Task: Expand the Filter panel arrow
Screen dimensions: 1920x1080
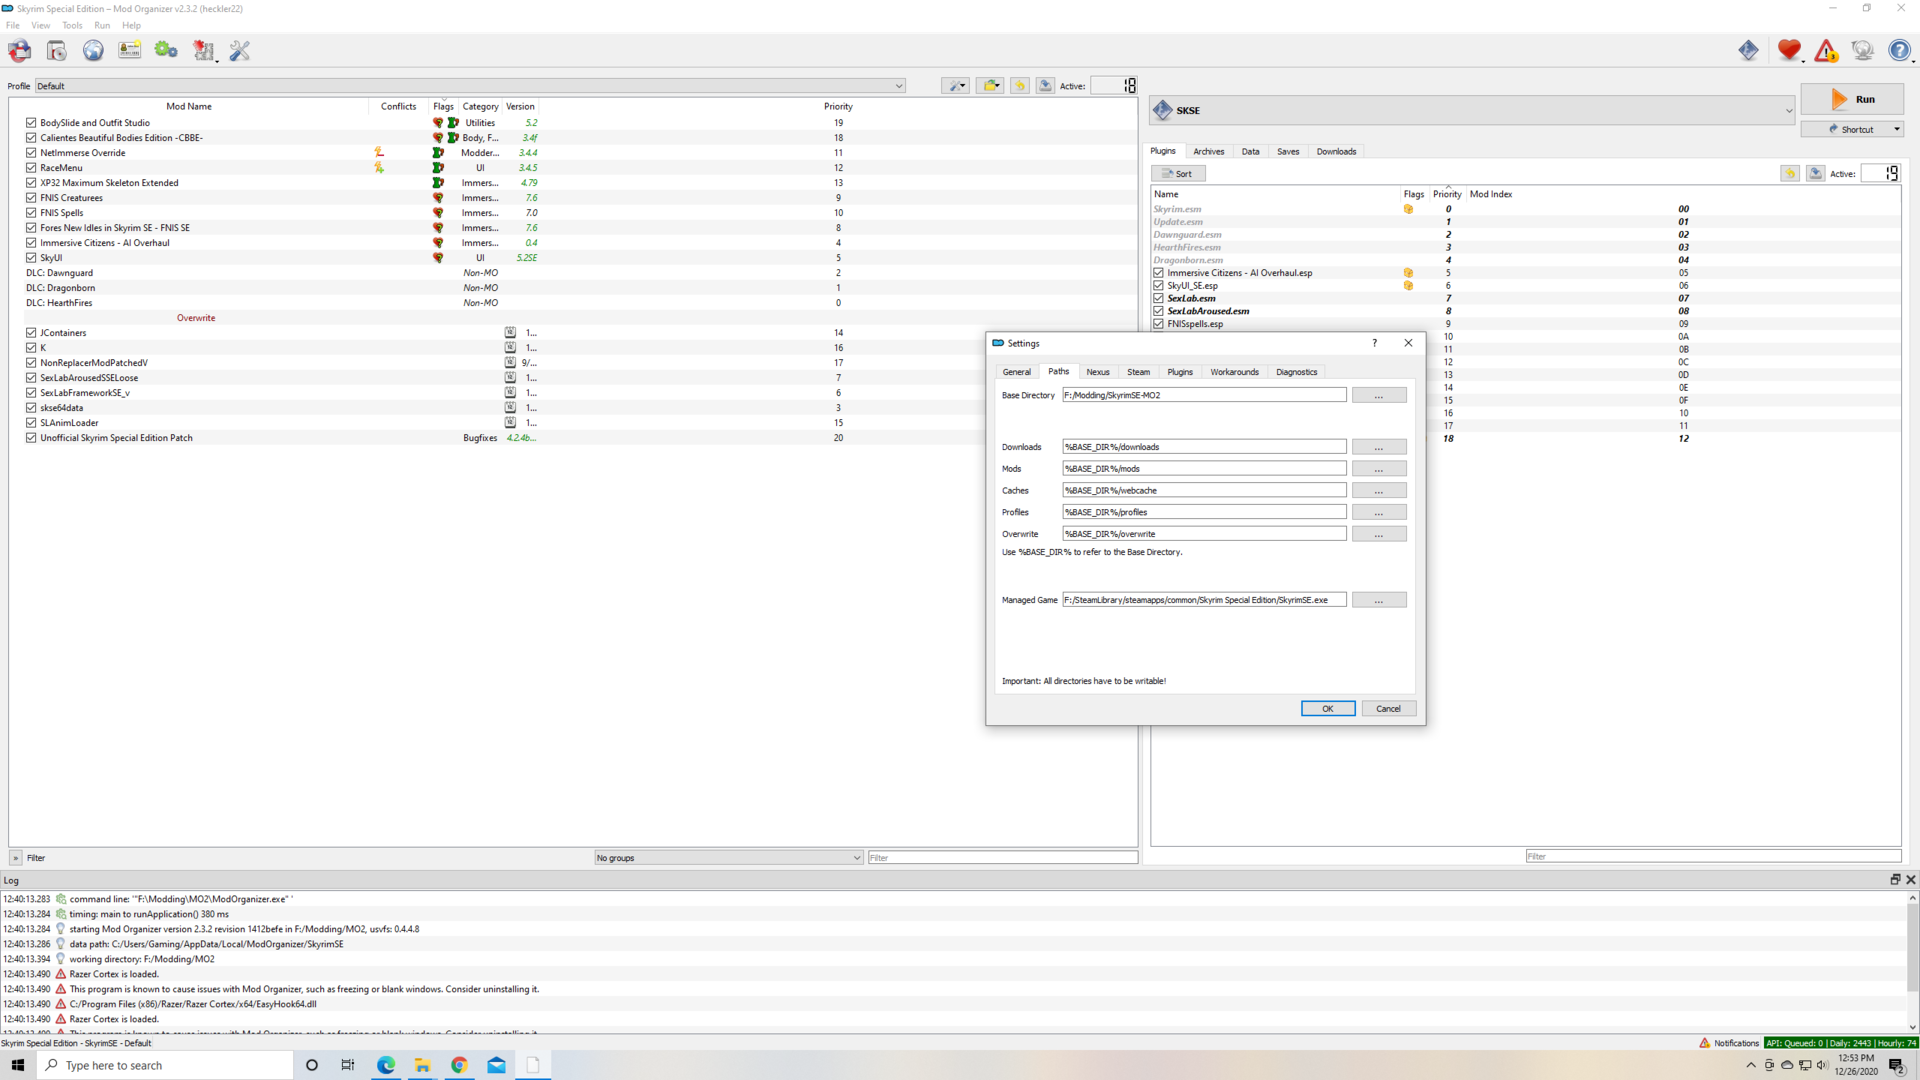Action: (15, 858)
